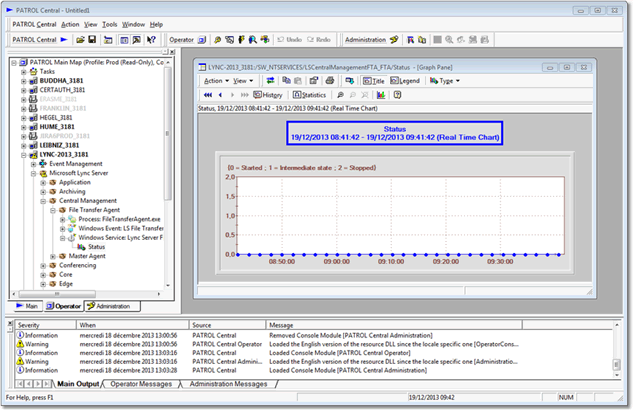Click the Status parameter in tree
Viewport: 633px width, 411px height.
(x=96, y=246)
